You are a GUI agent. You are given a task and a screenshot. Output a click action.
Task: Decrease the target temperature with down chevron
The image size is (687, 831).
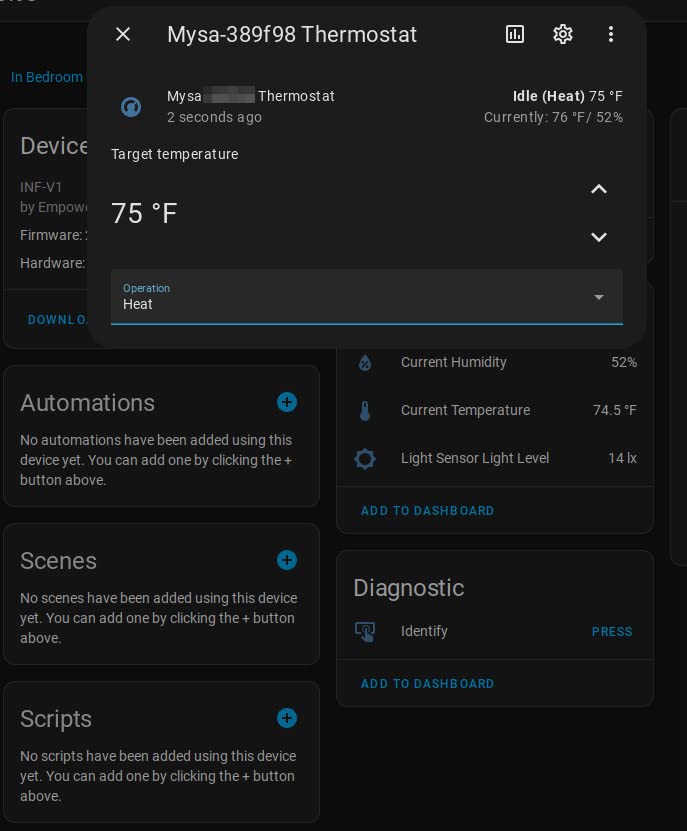pos(599,237)
